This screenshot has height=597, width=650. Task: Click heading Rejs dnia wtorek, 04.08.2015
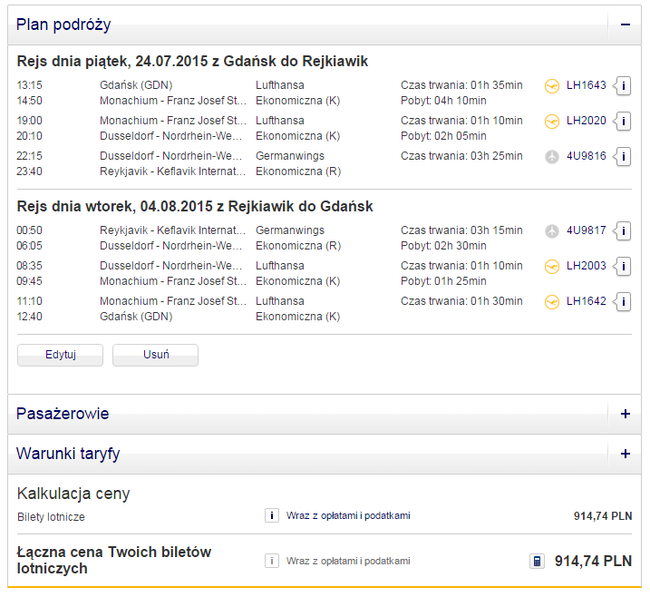click(x=195, y=206)
